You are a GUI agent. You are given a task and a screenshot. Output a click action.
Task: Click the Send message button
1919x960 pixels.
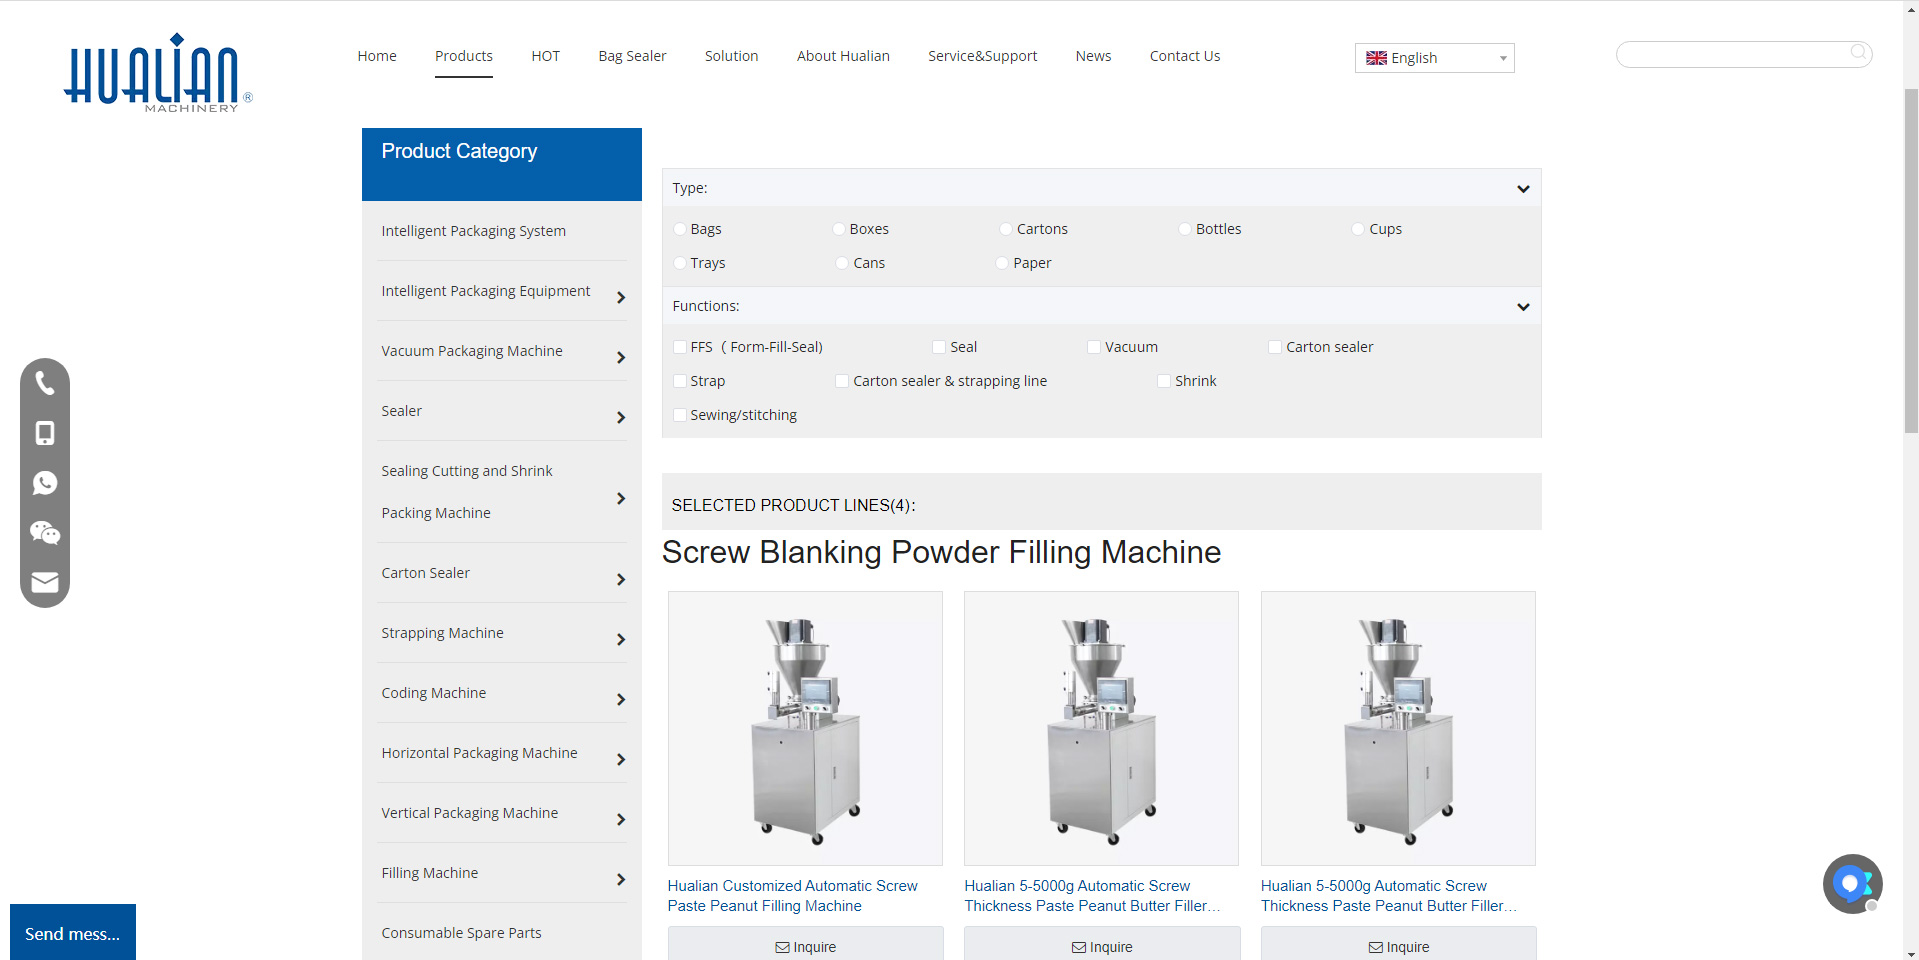coord(73,933)
